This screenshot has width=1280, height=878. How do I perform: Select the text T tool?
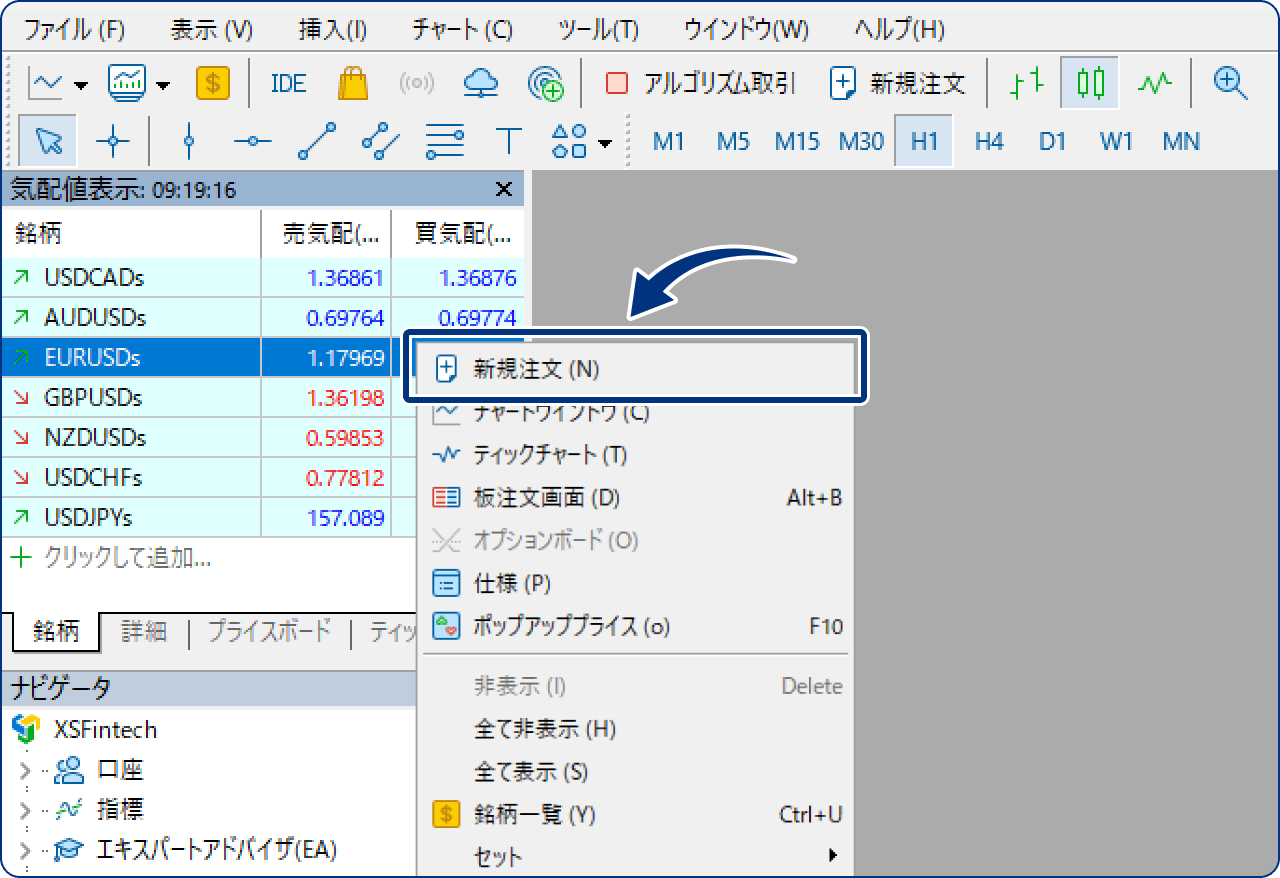[x=509, y=141]
